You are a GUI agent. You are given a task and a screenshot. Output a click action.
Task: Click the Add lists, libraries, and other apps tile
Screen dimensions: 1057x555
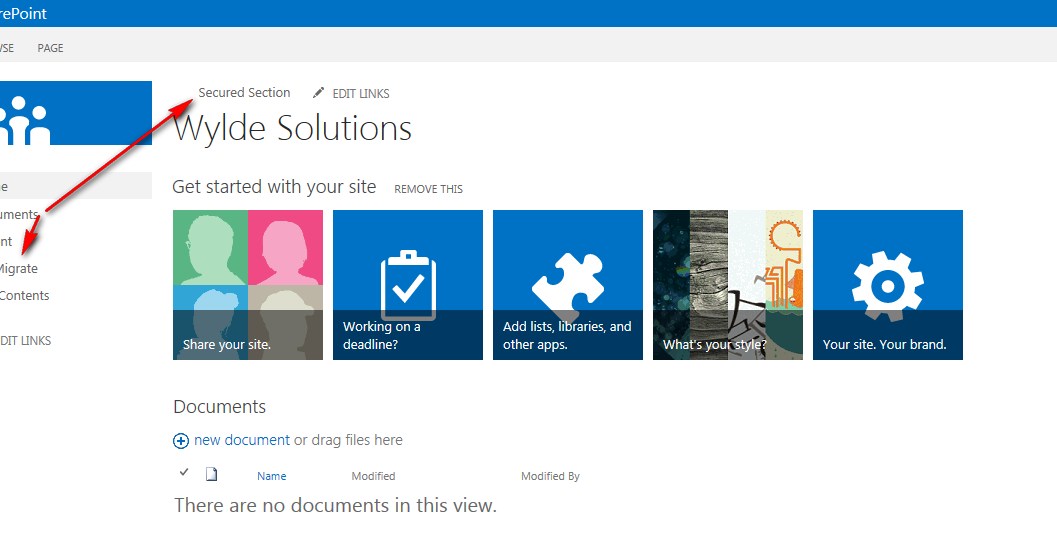click(568, 285)
